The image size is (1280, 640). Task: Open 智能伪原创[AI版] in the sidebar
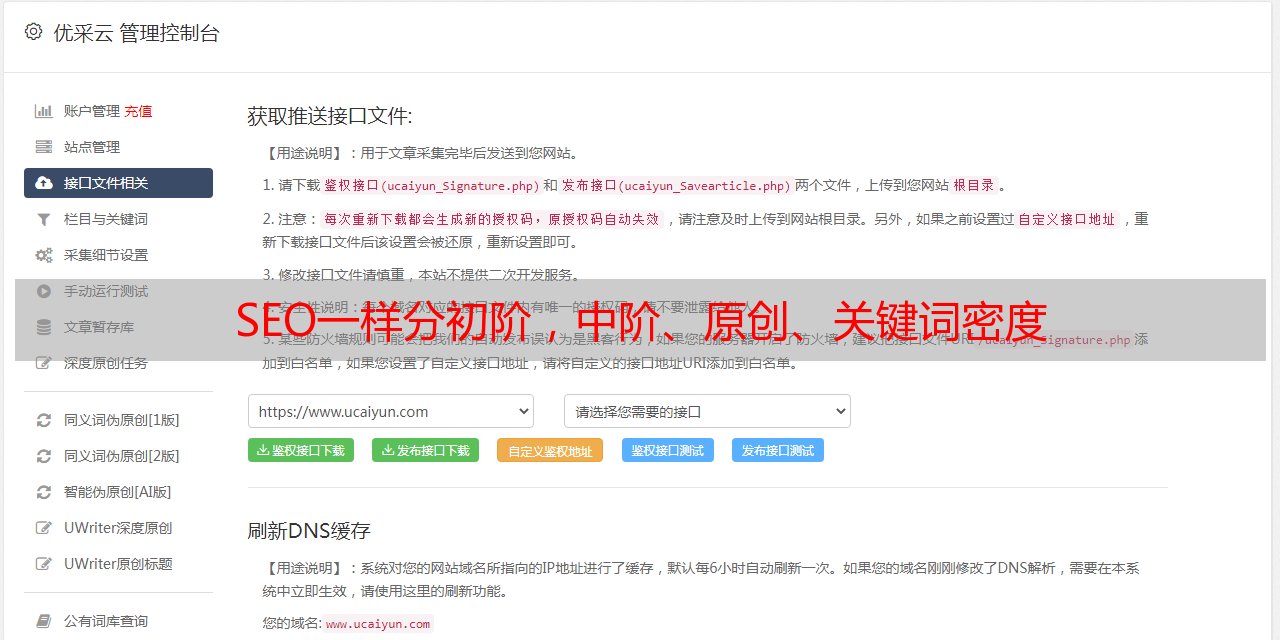(x=118, y=492)
